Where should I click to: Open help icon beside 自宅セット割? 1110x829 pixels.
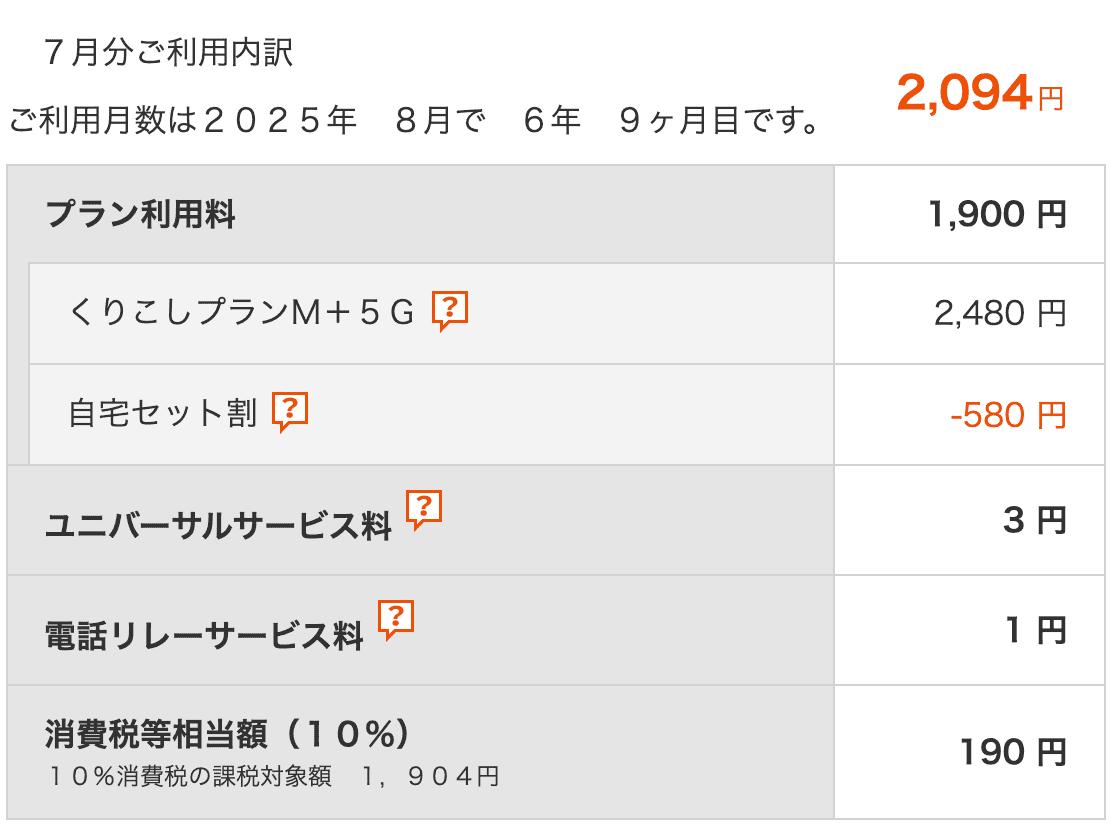(290, 411)
